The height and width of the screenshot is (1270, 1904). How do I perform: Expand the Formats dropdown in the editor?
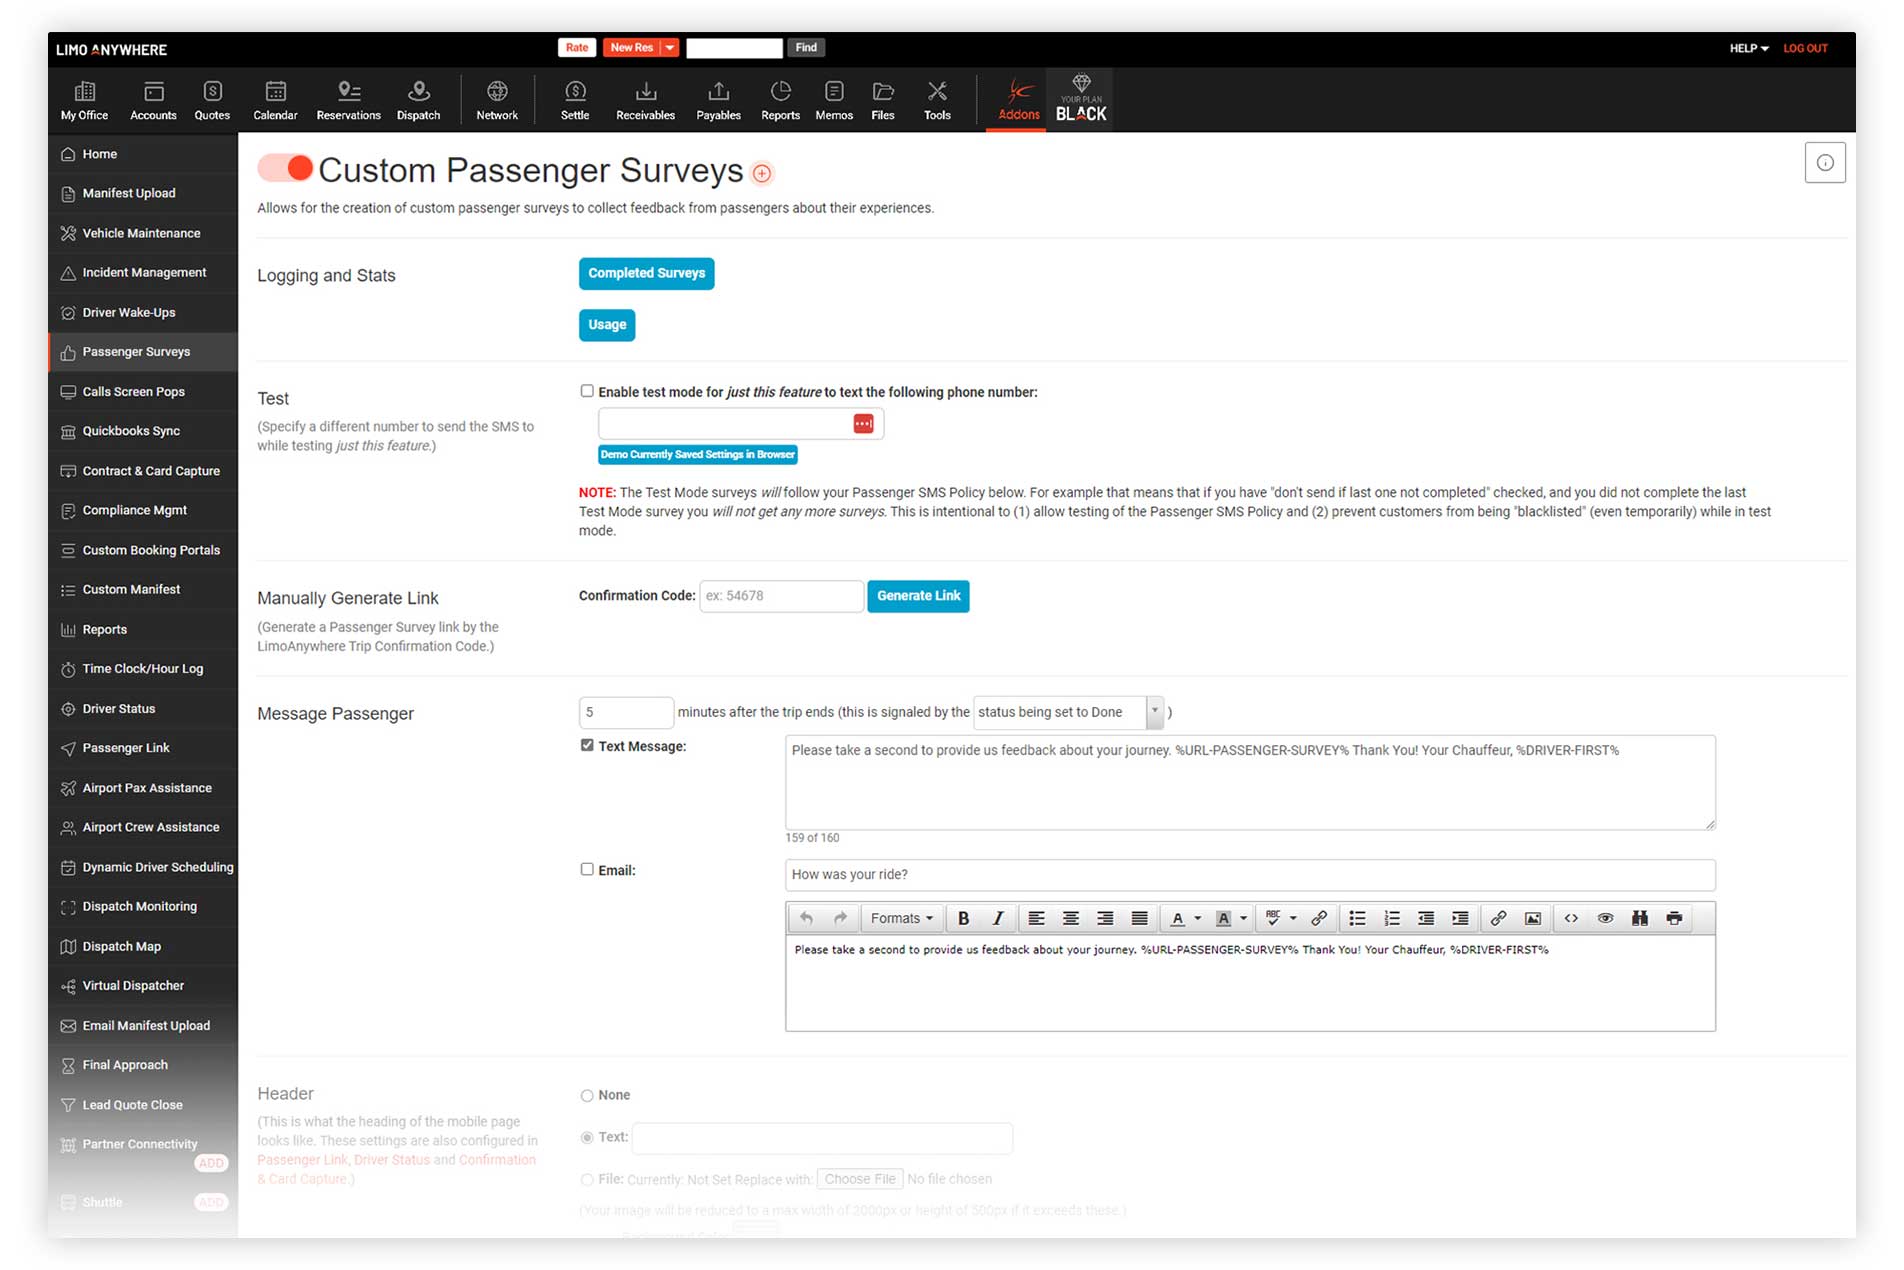(901, 918)
